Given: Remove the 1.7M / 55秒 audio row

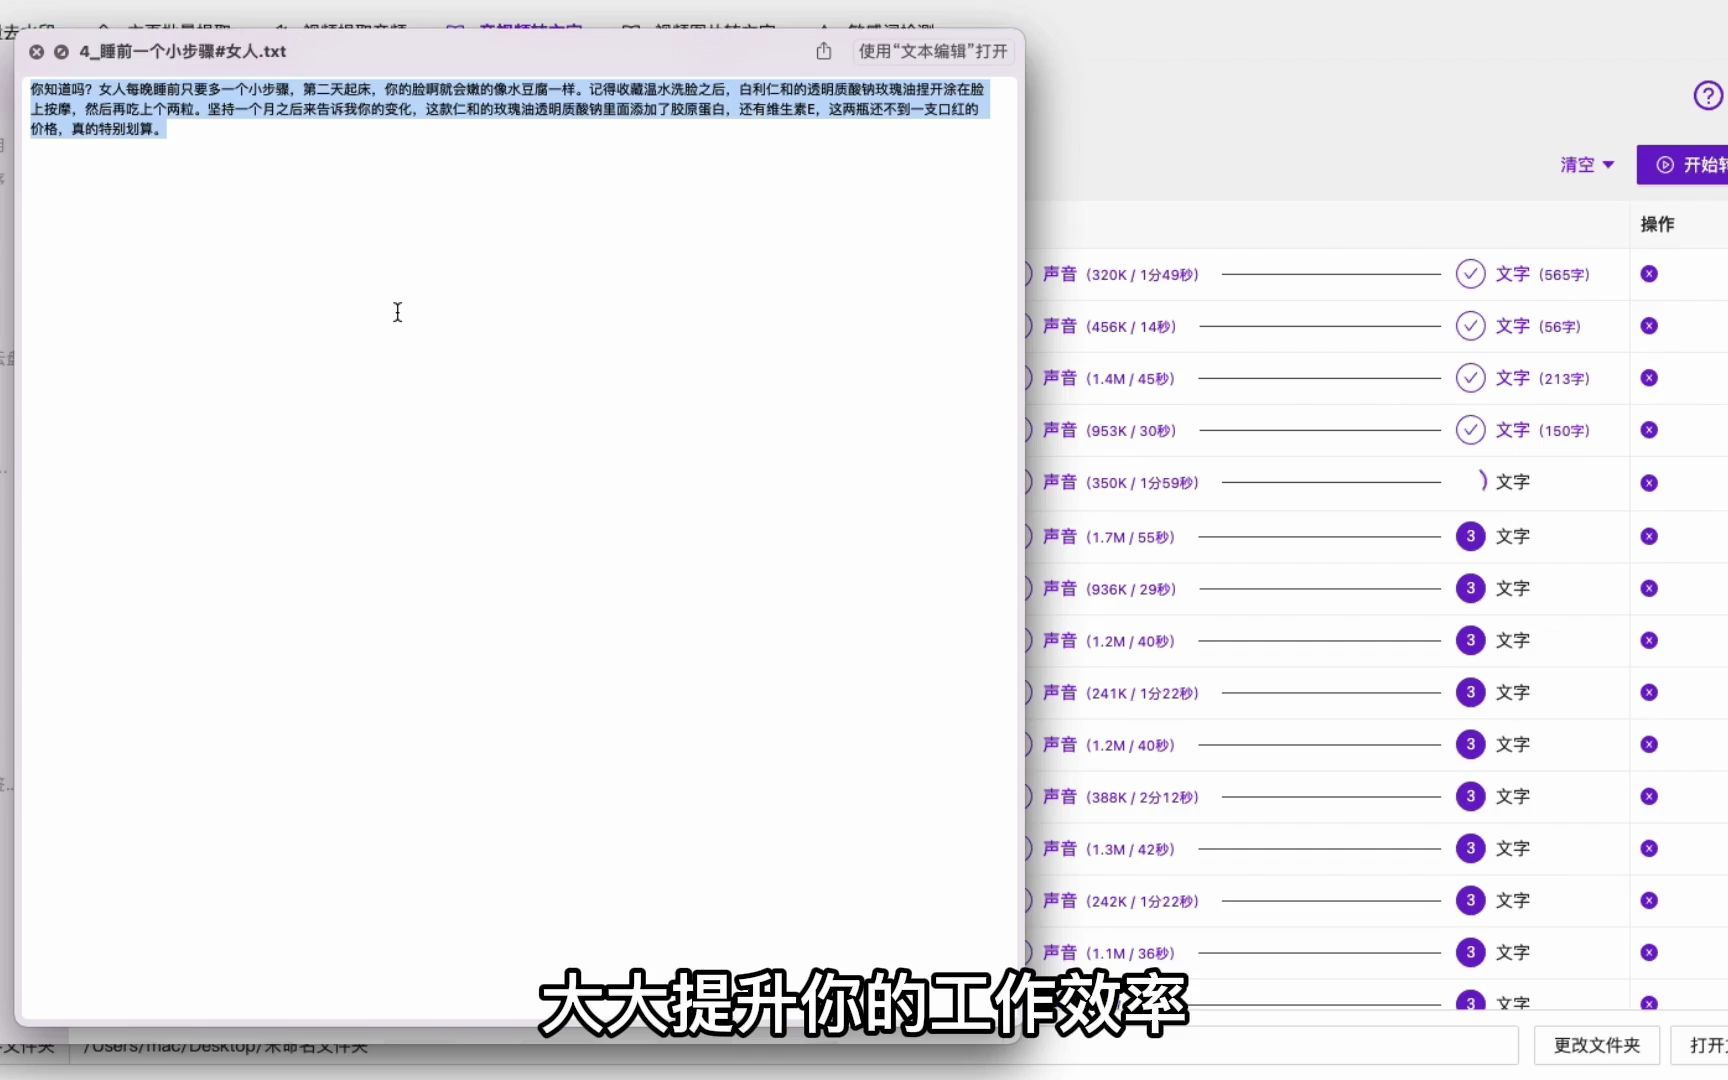Looking at the screenshot, I should [x=1649, y=537].
